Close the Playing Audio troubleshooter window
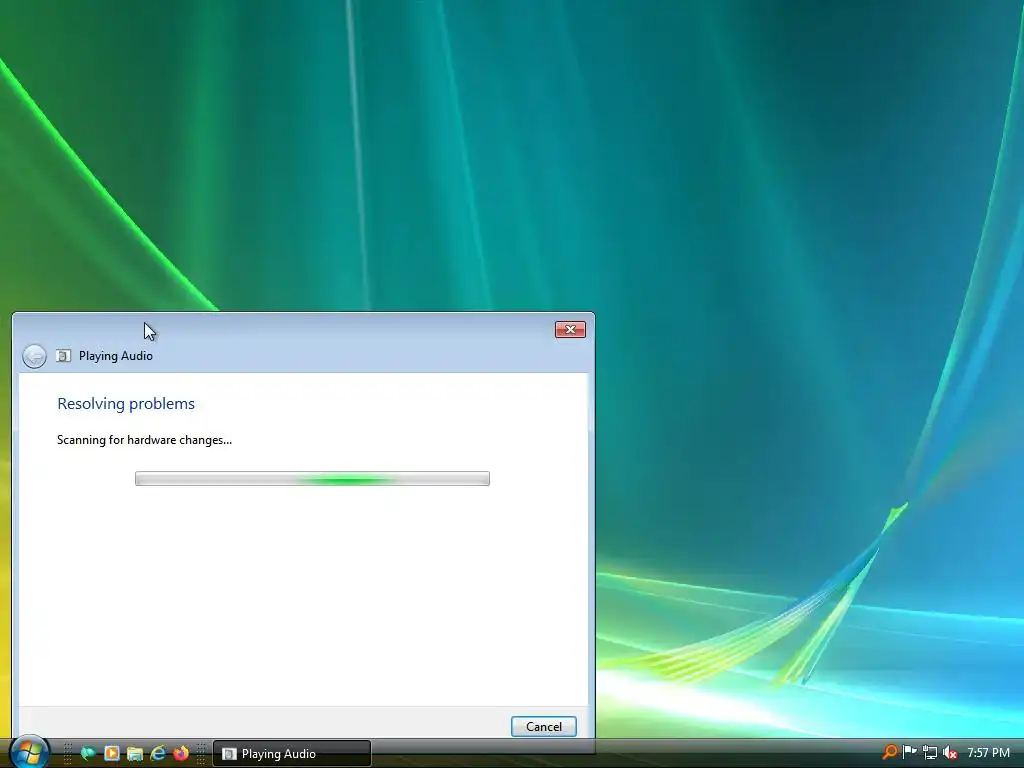This screenshot has width=1024, height=768. [570, 330]
